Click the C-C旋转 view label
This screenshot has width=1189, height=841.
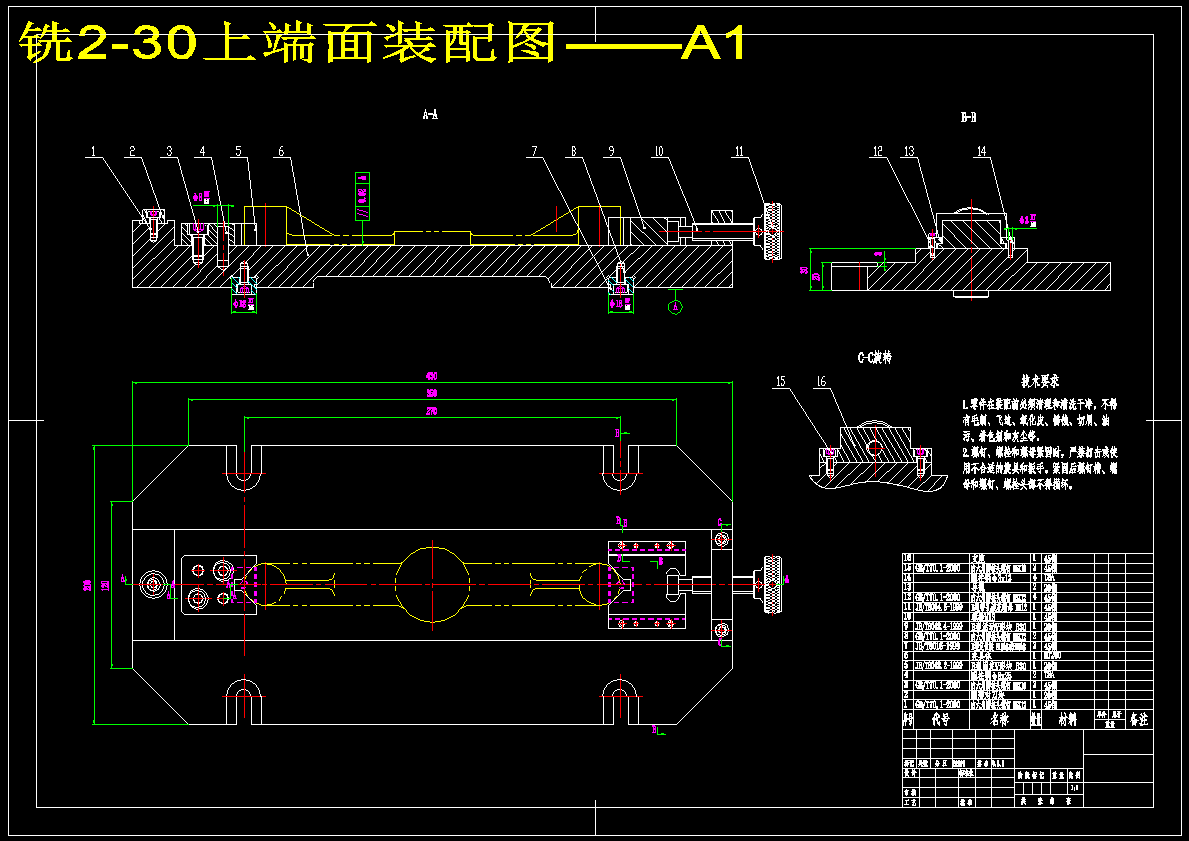click(874, 357)
